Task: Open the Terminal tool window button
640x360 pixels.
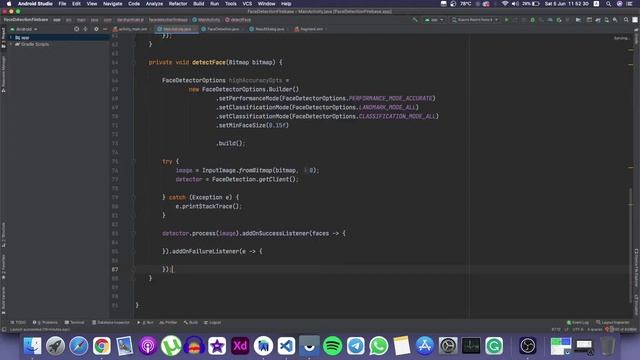Action: click(x=75, y=322)
